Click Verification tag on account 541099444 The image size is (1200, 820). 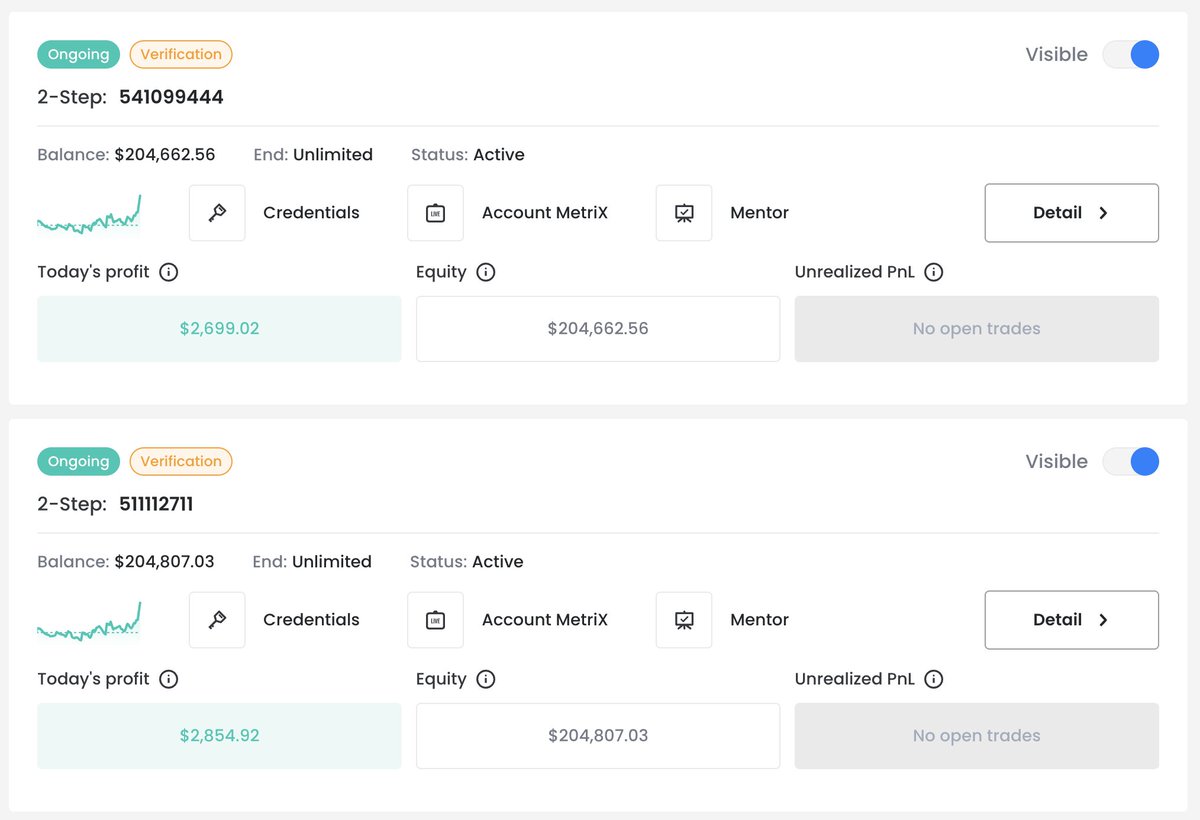[181, 54]
